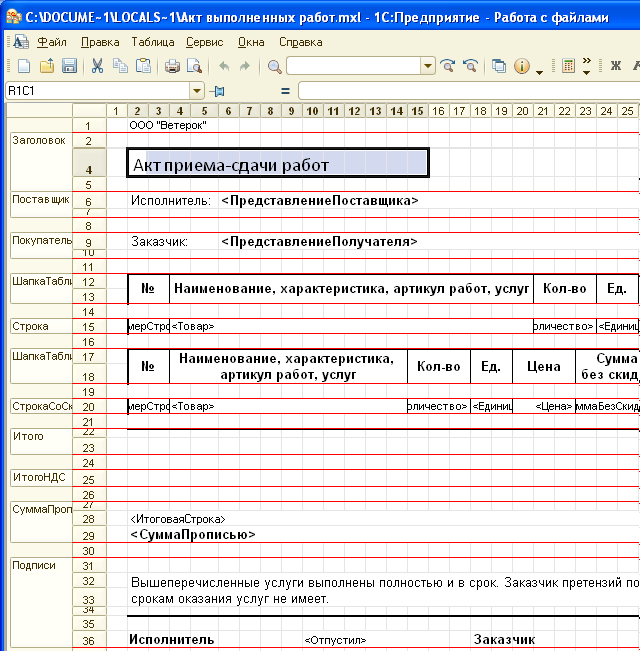Click the 1C document icon near menu
Image resolution: width=640 pixels, height=651 pixels.
[x=21, y=42]
